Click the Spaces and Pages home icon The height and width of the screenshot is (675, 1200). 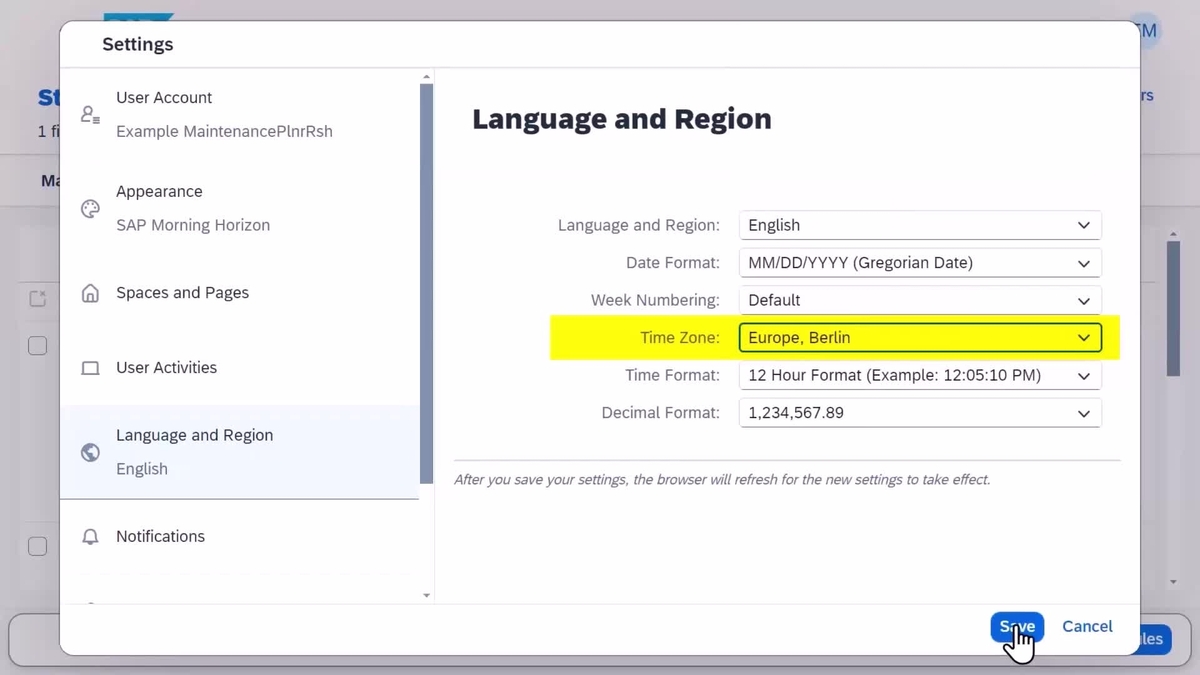pyautogui.click(x=90, y=292)
